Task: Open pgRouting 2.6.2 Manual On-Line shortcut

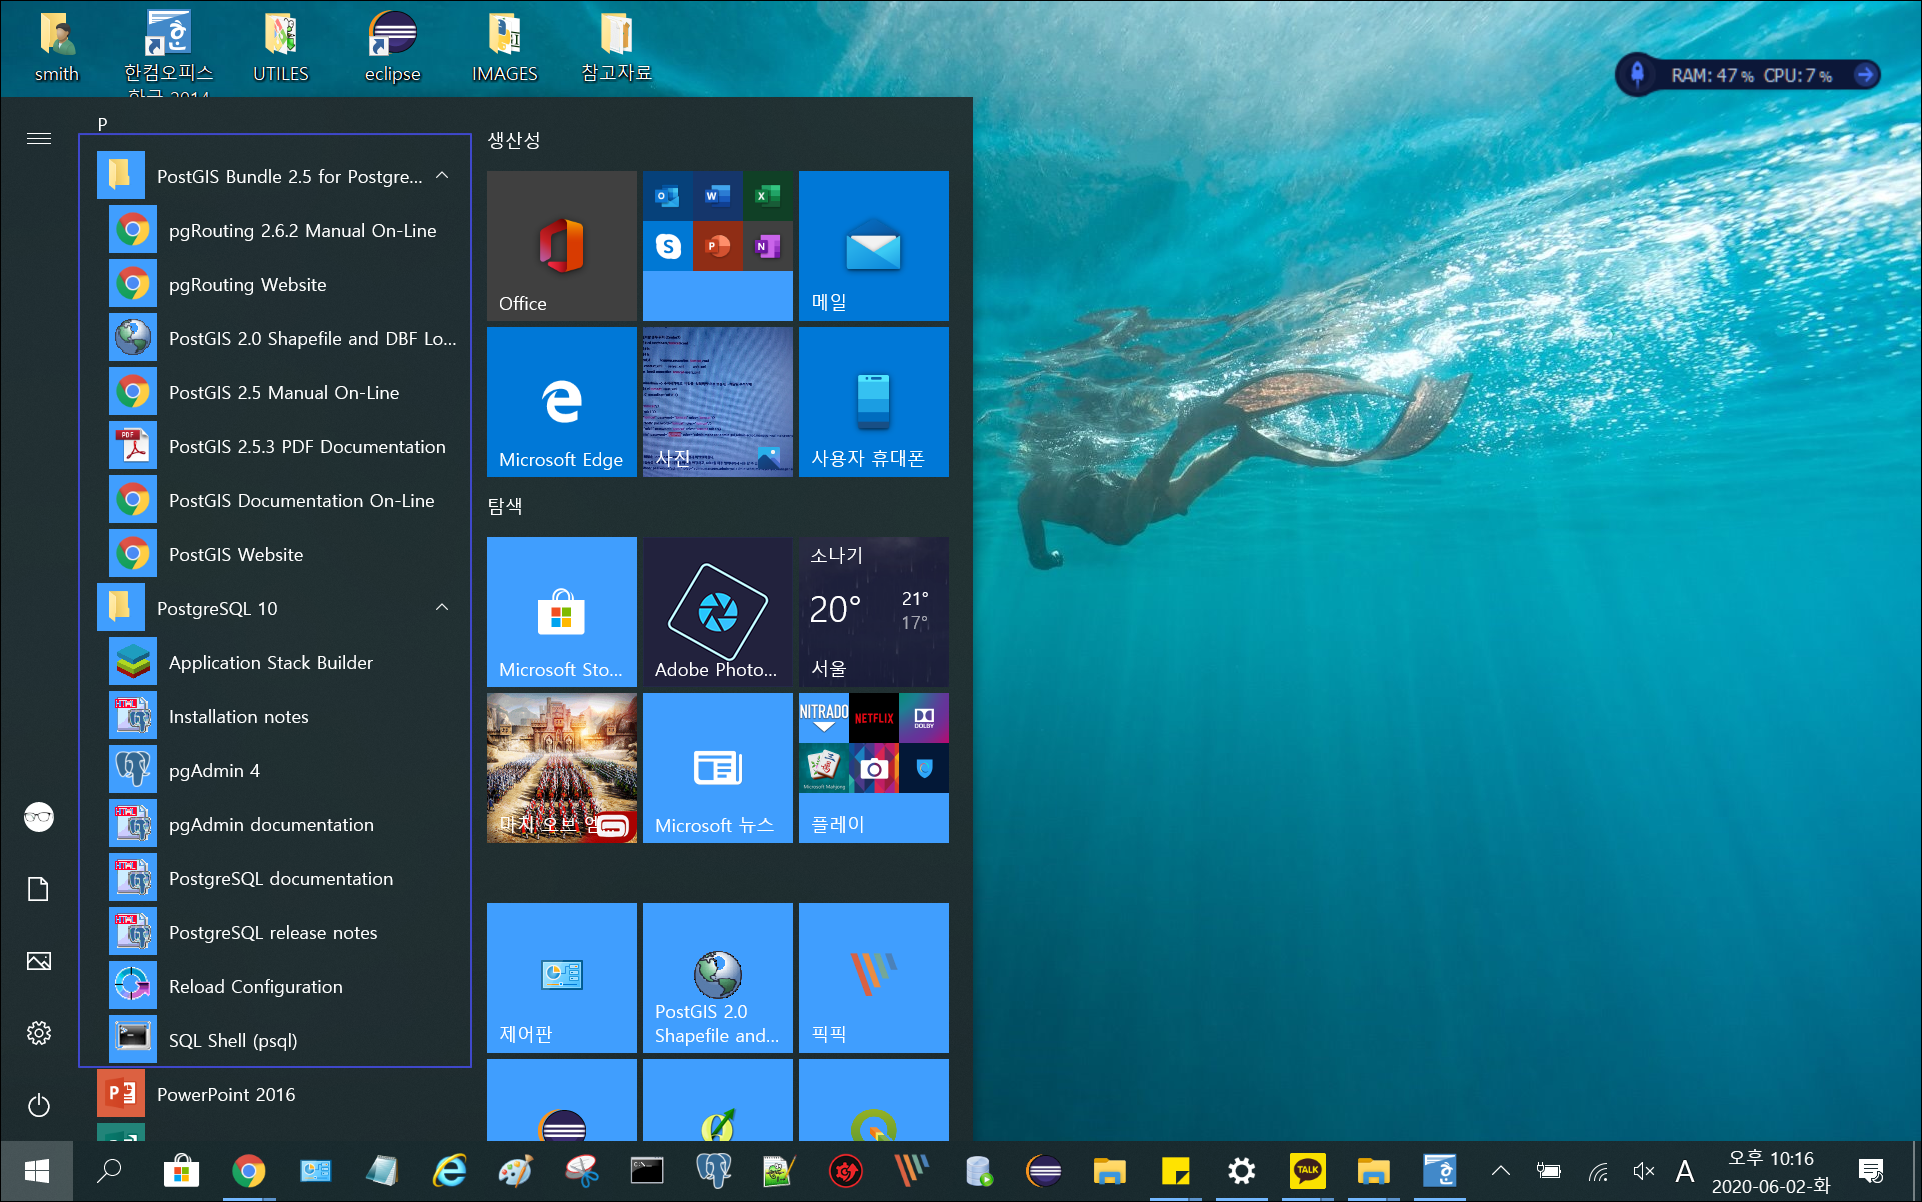Action: pyautogui.click(x=275, y=231)
